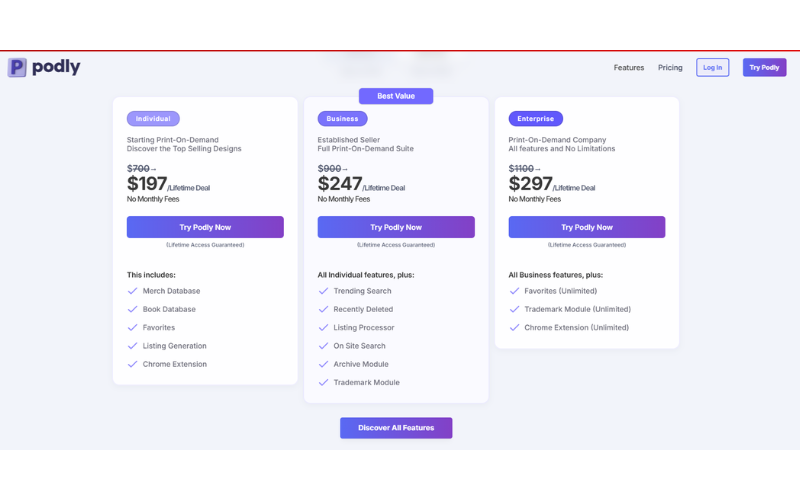Click the checkmark beside Book Database
This screenshot has width=800, height=500.
tap(132, 309)
